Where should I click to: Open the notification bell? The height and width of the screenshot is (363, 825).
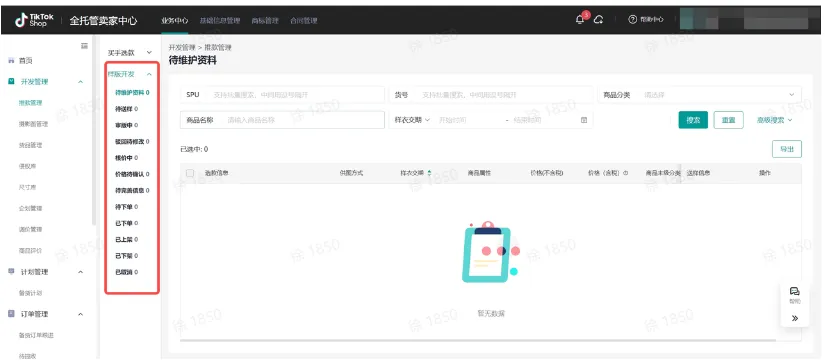(x=580, y=19)
